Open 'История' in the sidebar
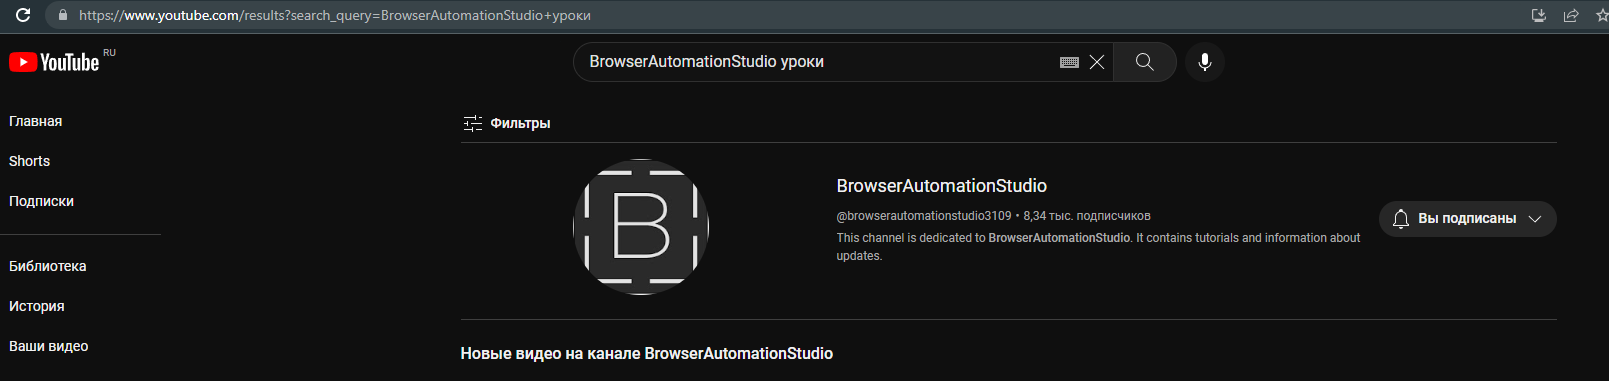1609x381 pixels. pos(37,306)
